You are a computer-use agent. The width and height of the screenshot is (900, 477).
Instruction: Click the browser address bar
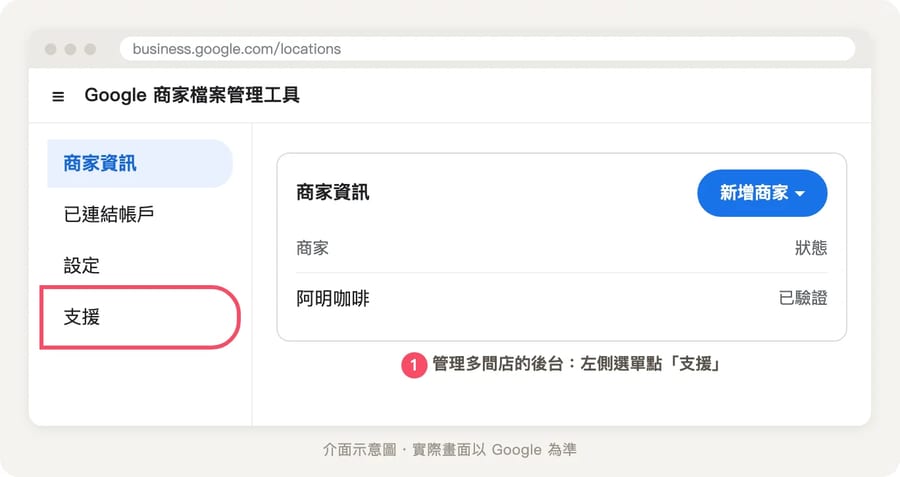487,49
